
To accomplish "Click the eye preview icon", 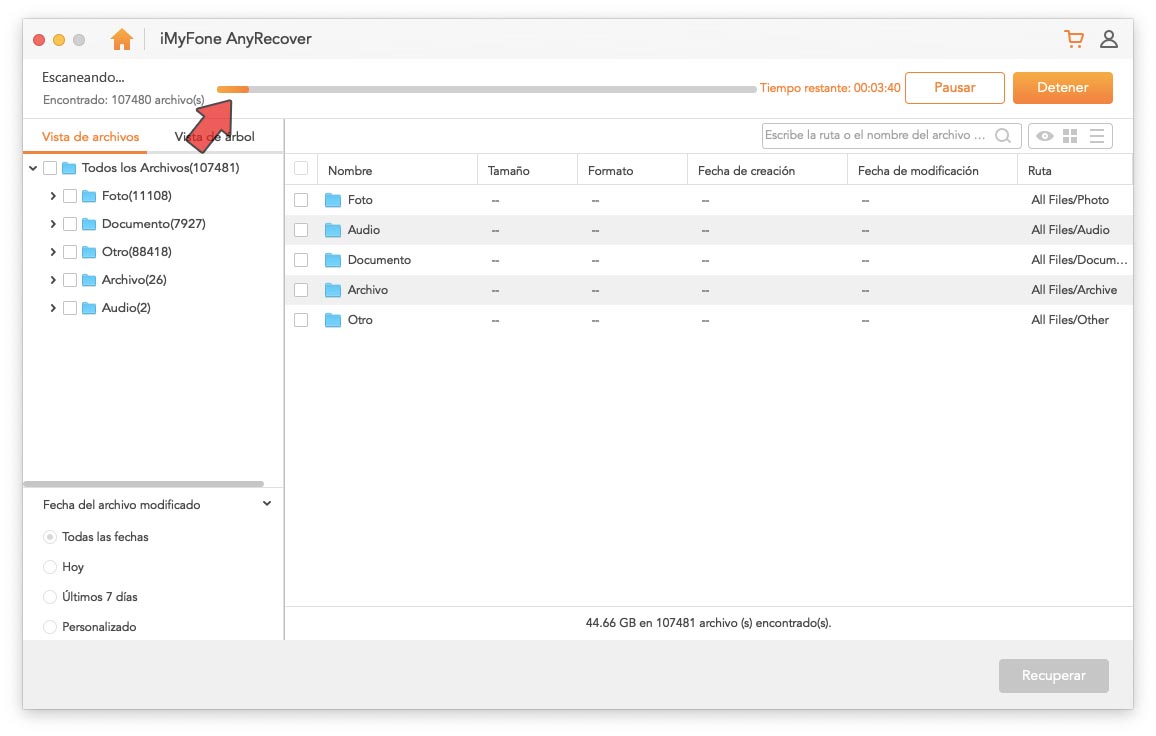I will (1045, 136).
